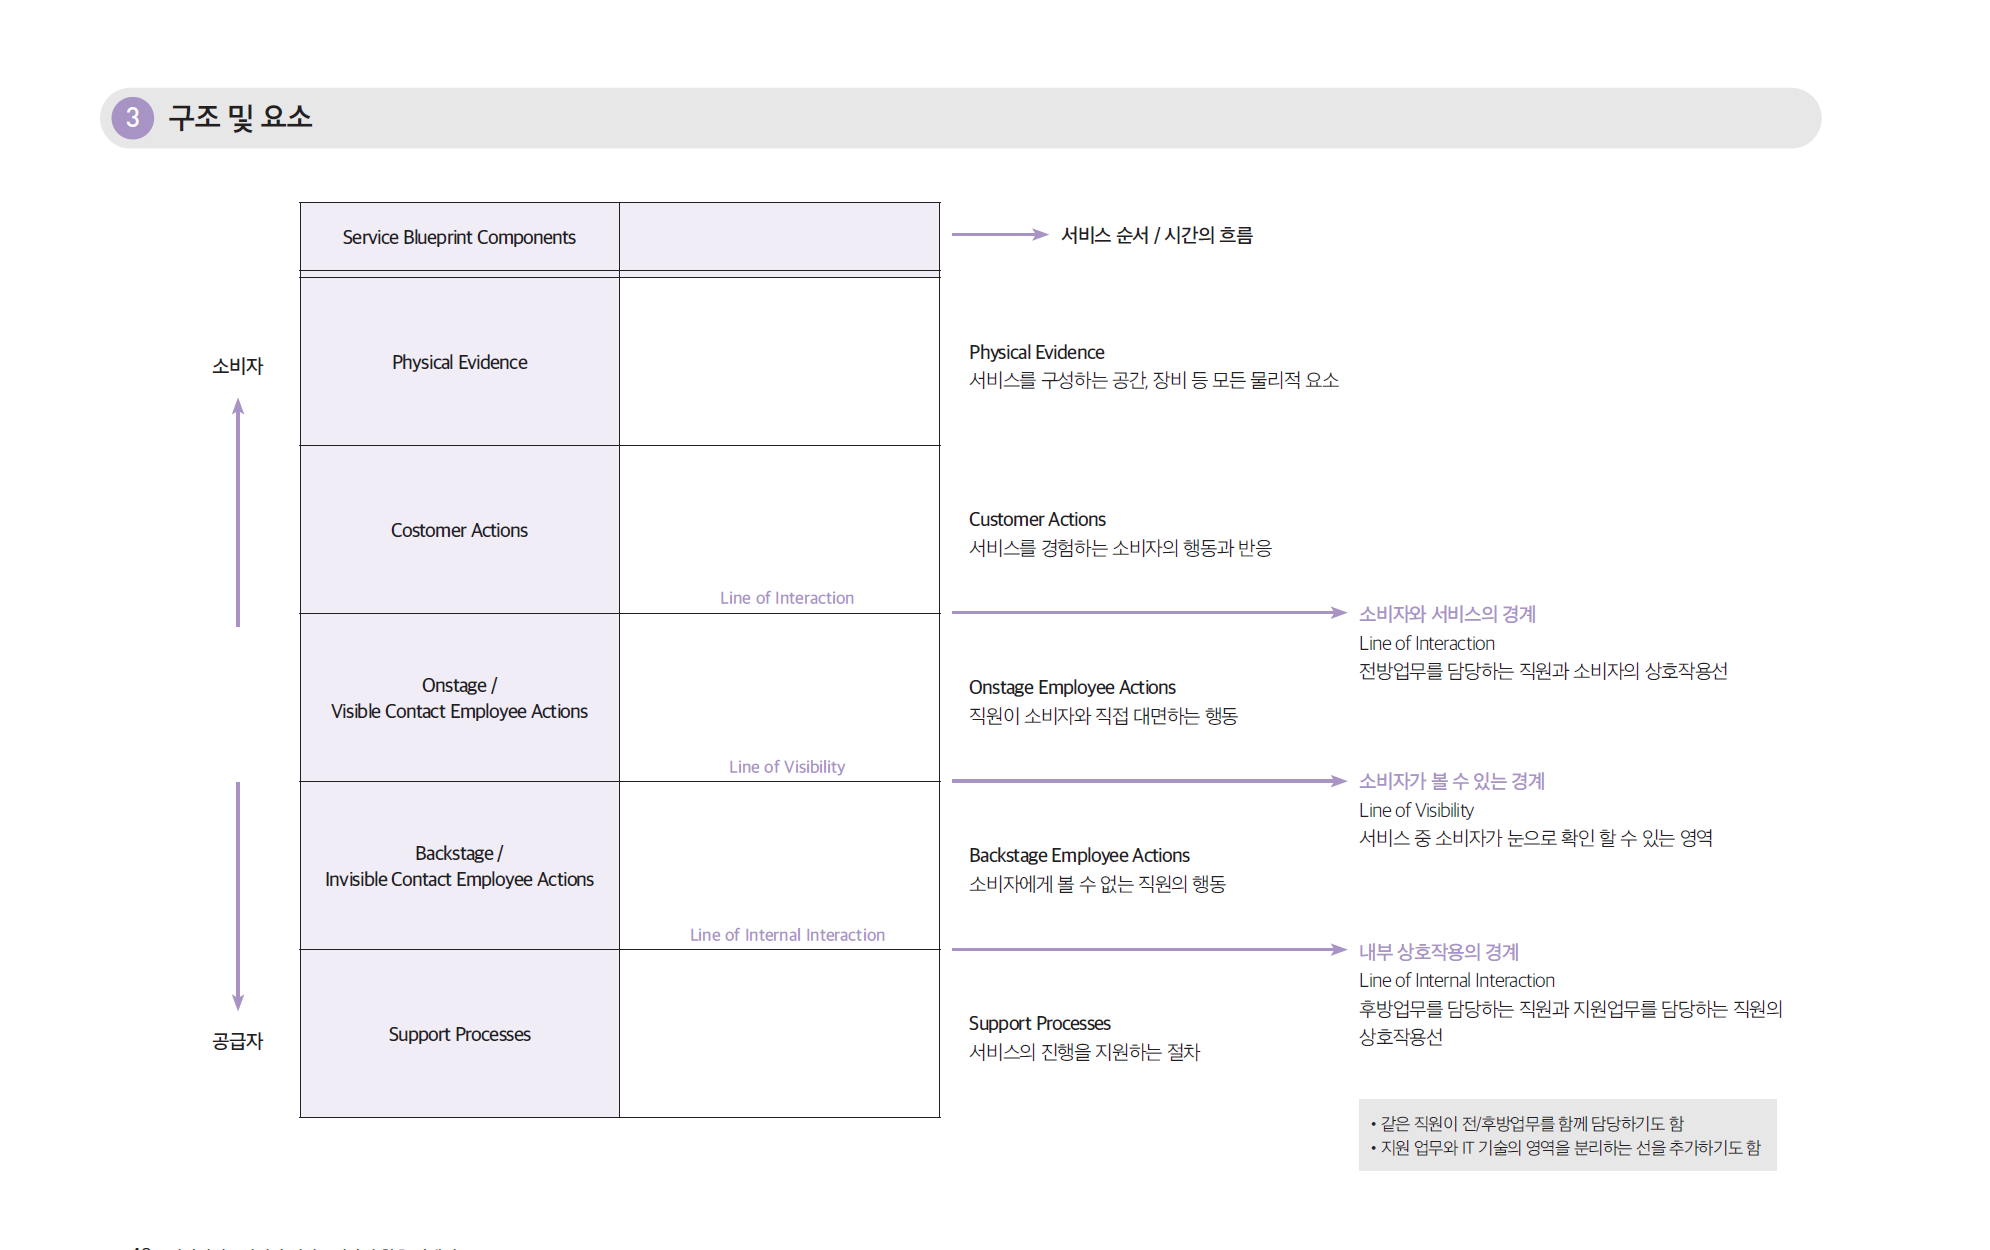
Task: Click the 구조 및 요소 section heading
Action: [240, 117]
